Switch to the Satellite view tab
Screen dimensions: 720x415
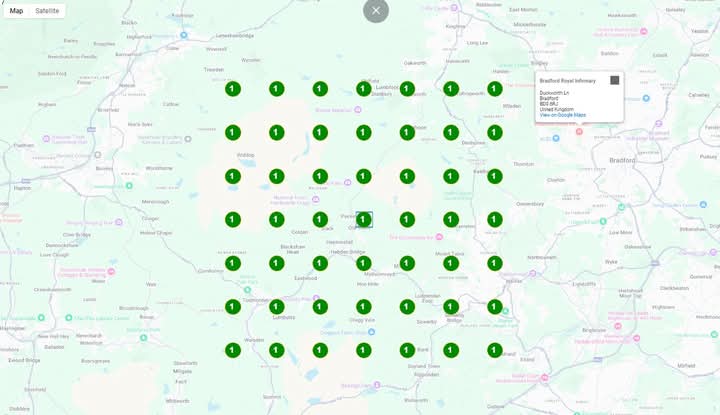pyautogui.click(x=47, y=11)
